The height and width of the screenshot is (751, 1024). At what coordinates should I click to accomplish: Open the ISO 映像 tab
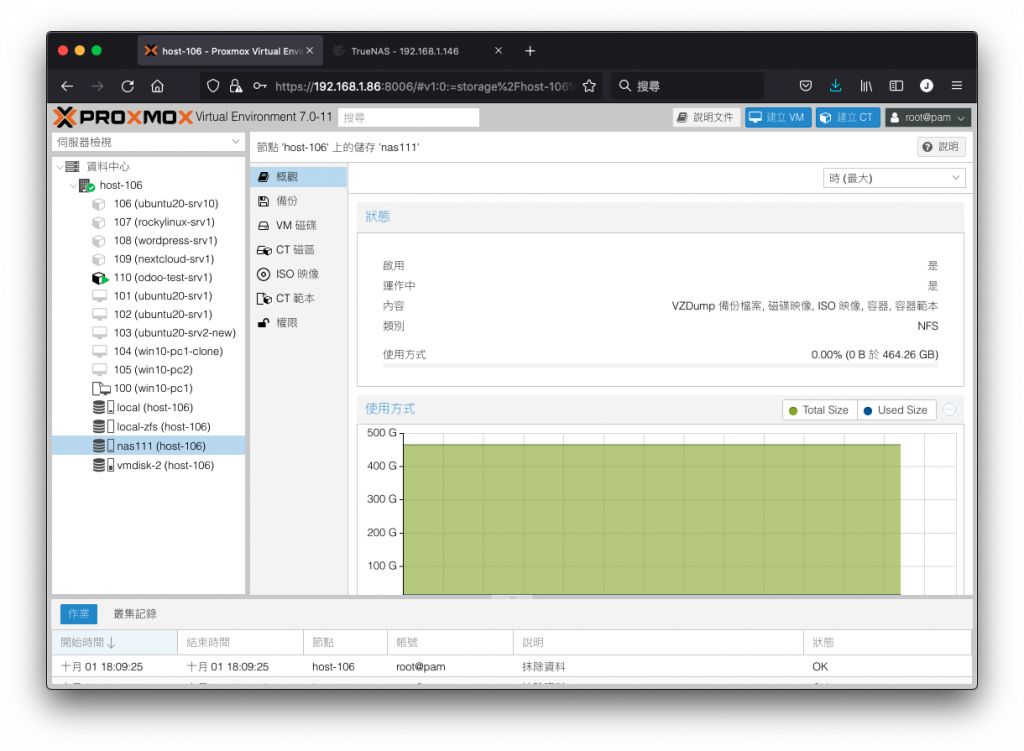point(298,274)
